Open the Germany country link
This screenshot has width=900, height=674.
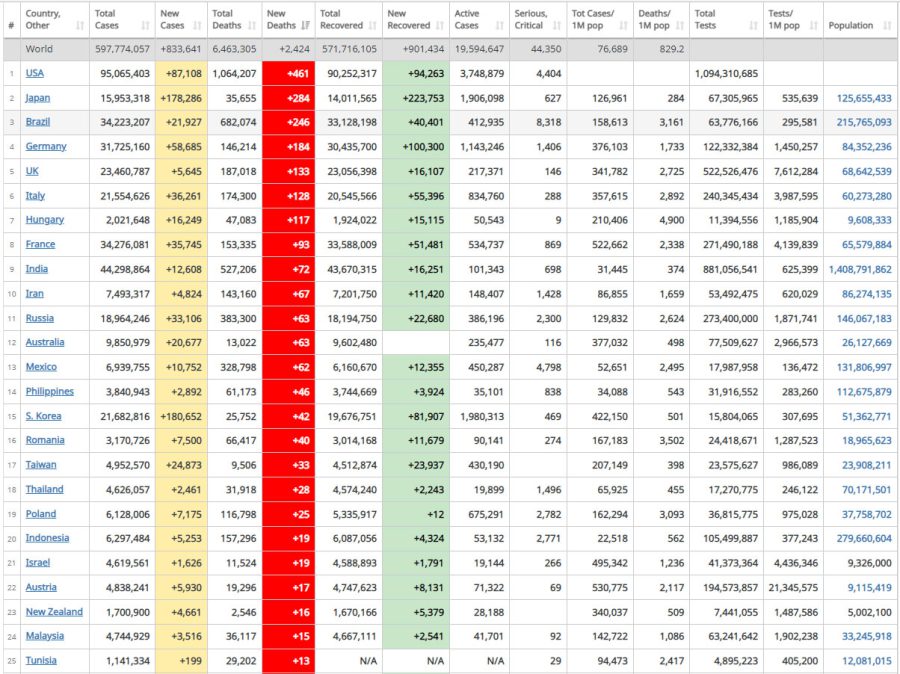46,146
